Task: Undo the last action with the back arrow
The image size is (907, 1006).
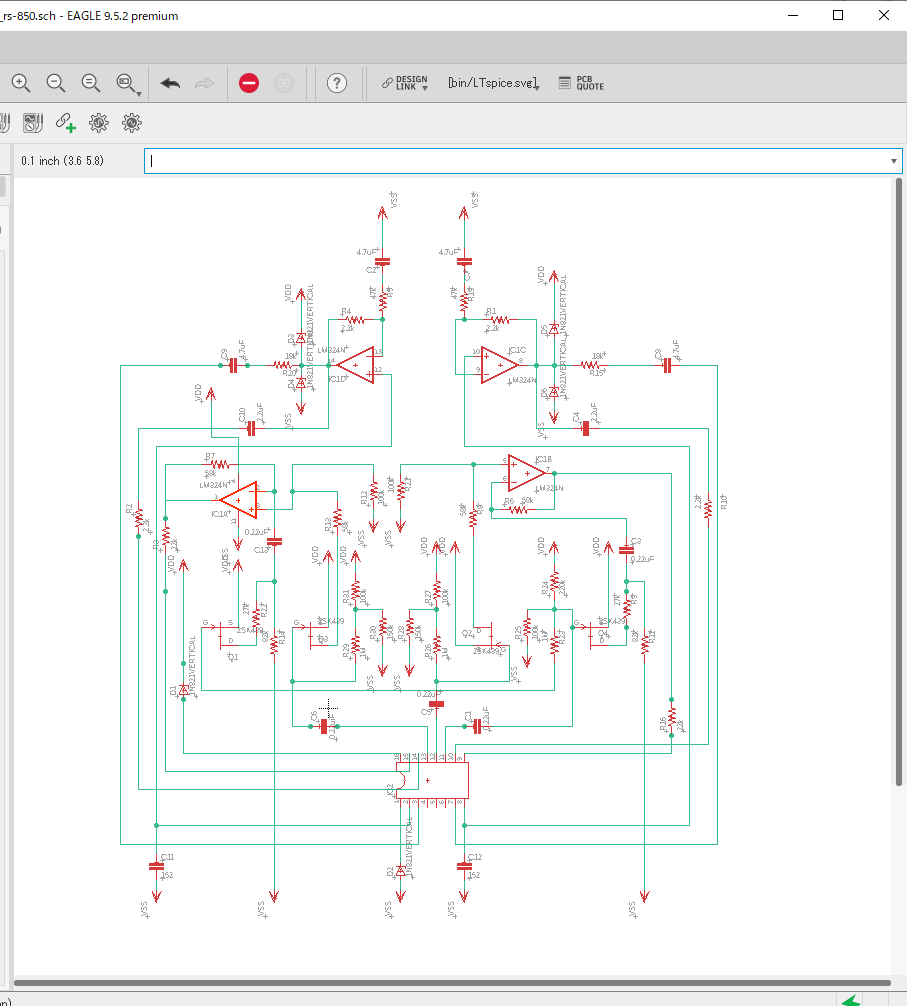Action: pos(170,84)
